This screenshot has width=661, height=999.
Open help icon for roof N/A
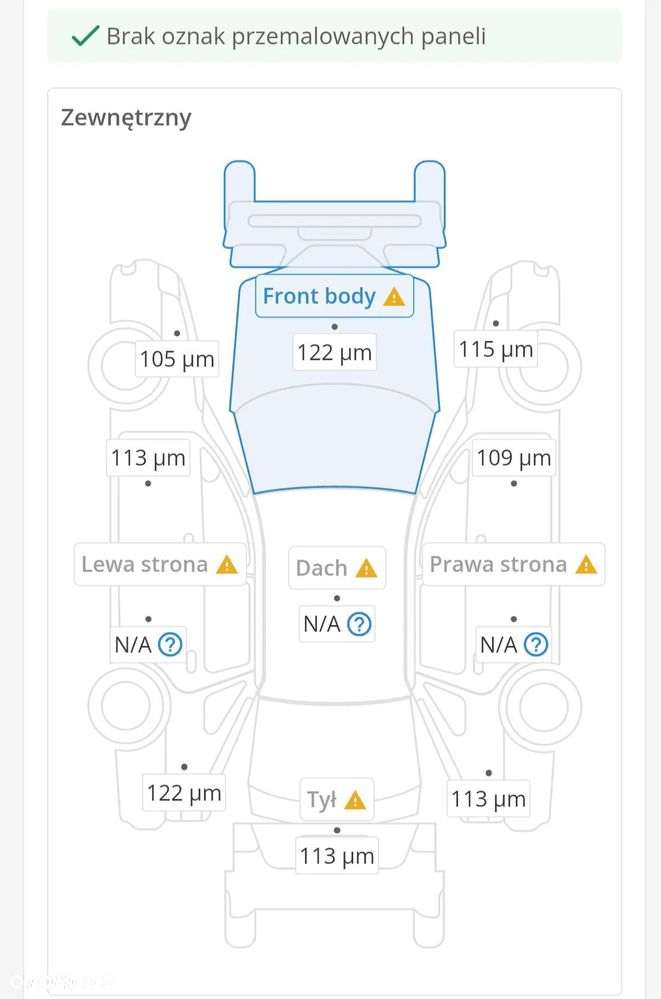(x=359, y=625)
